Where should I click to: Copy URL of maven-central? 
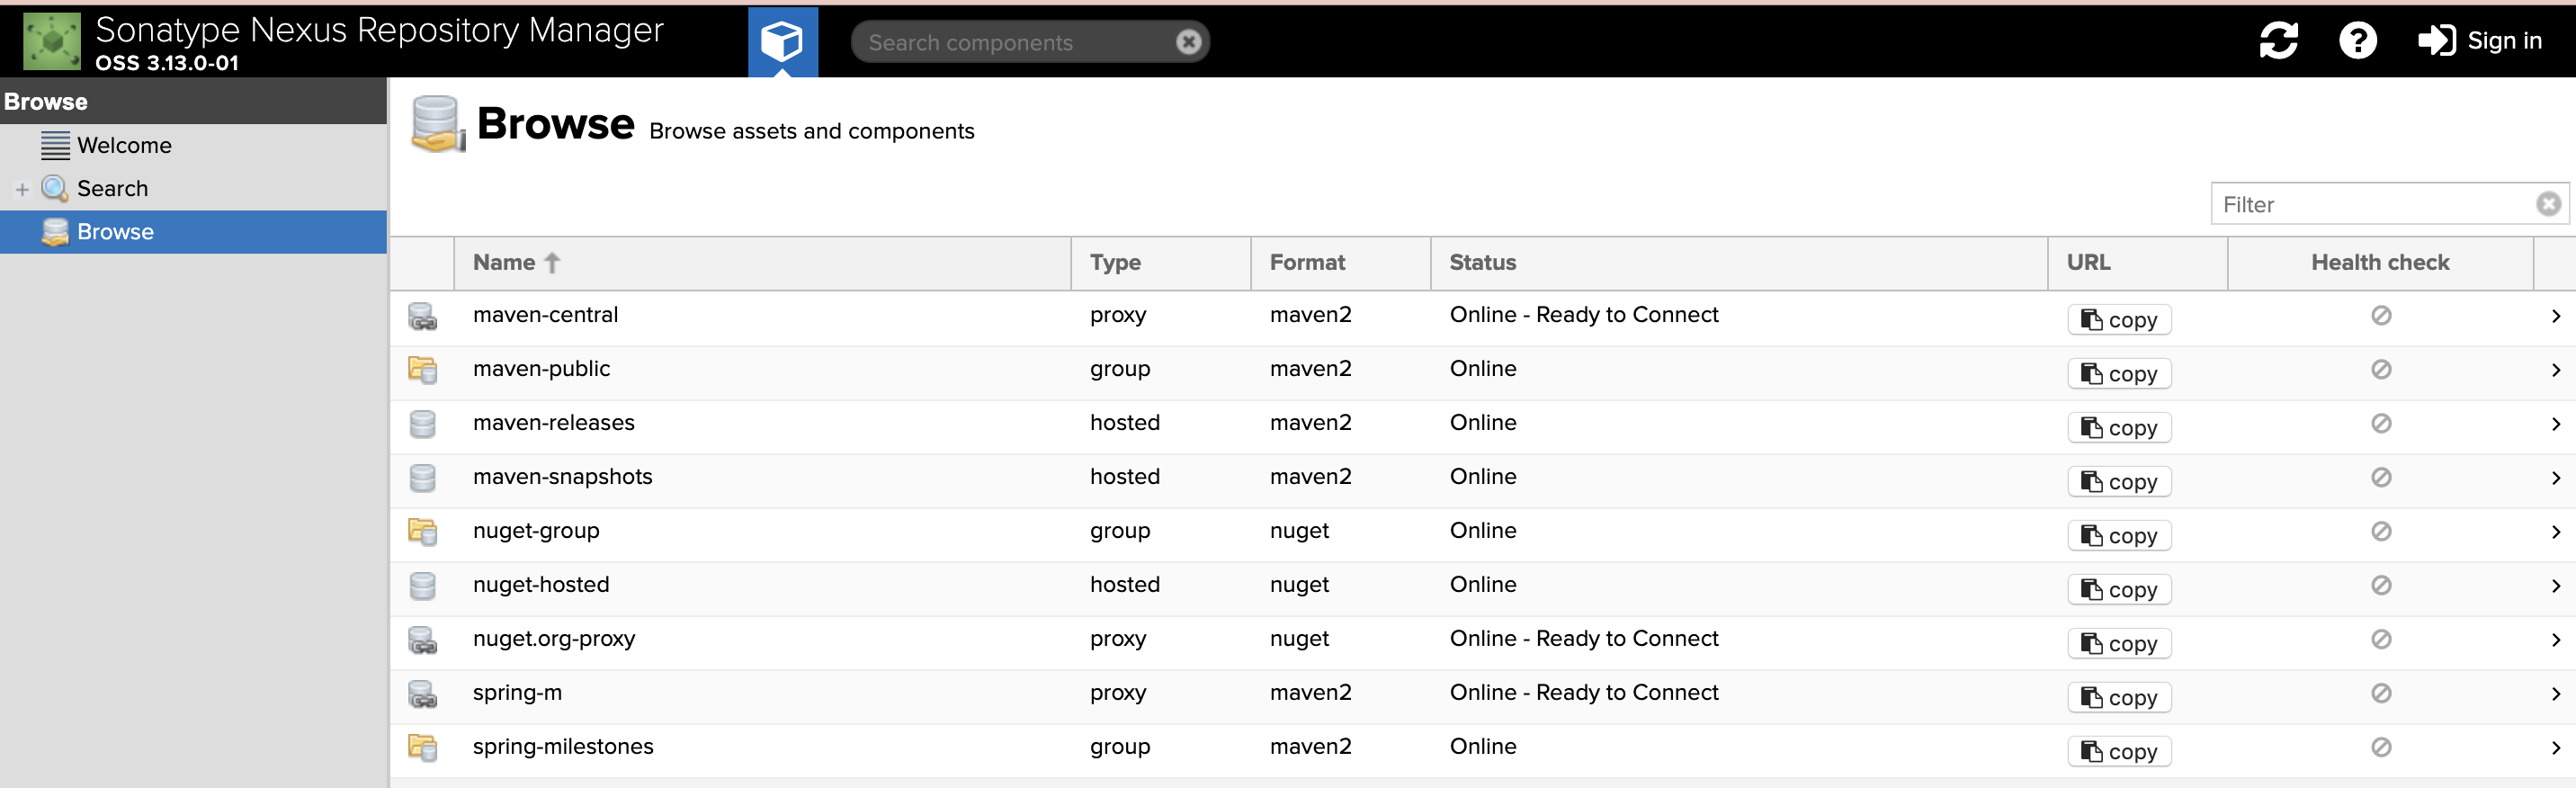(2119, 319)
